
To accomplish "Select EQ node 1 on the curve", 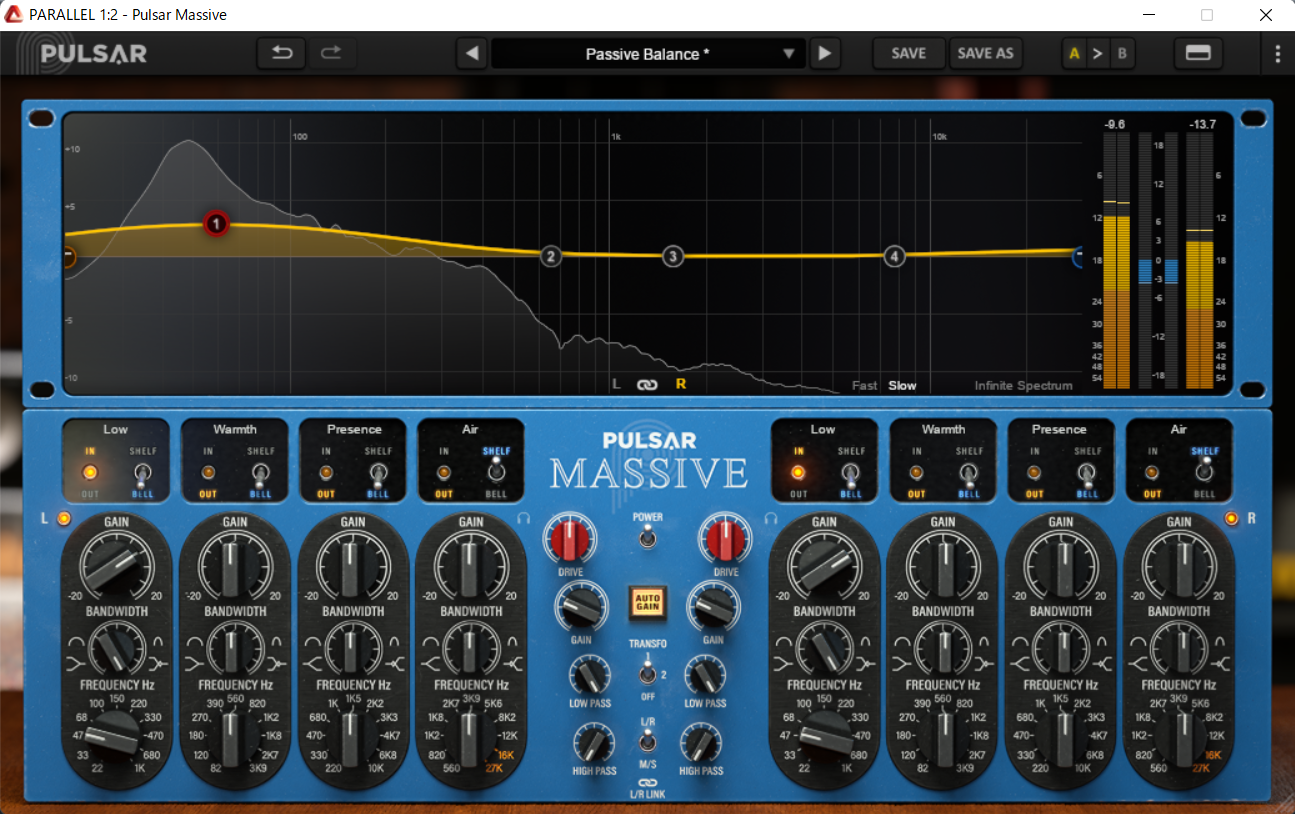I will click(x=216, y=224).
